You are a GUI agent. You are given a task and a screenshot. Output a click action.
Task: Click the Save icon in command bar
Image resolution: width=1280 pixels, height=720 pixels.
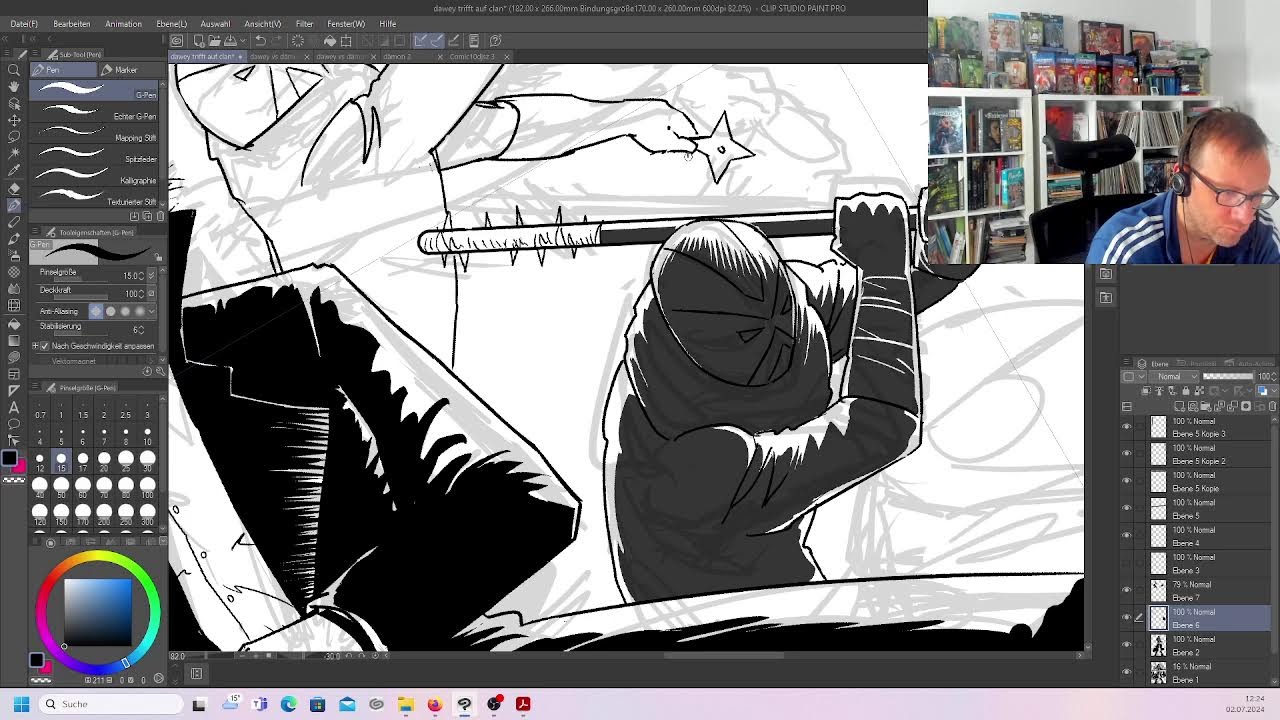228,40
